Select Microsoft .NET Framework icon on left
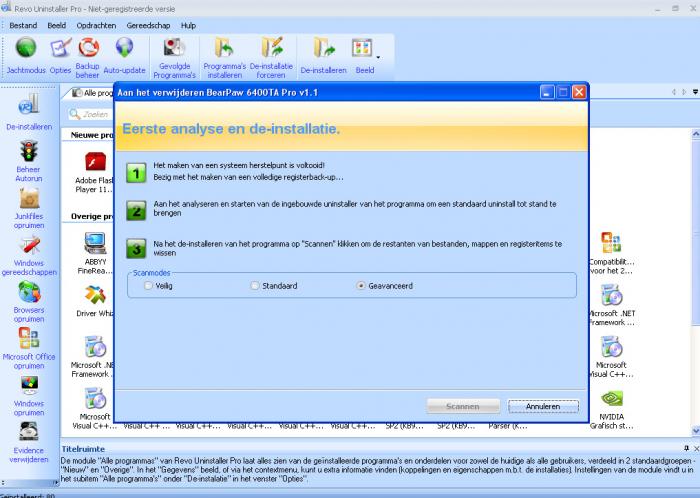The image size is (700, 498). [x=95, y=347]
